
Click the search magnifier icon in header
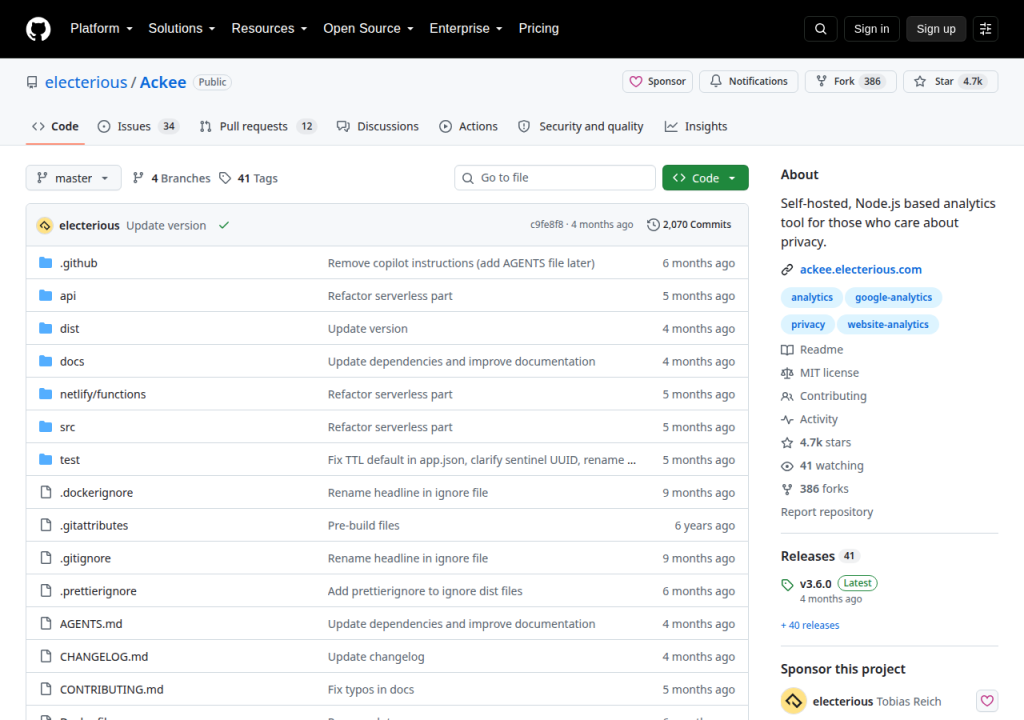(x=820, y=29)
